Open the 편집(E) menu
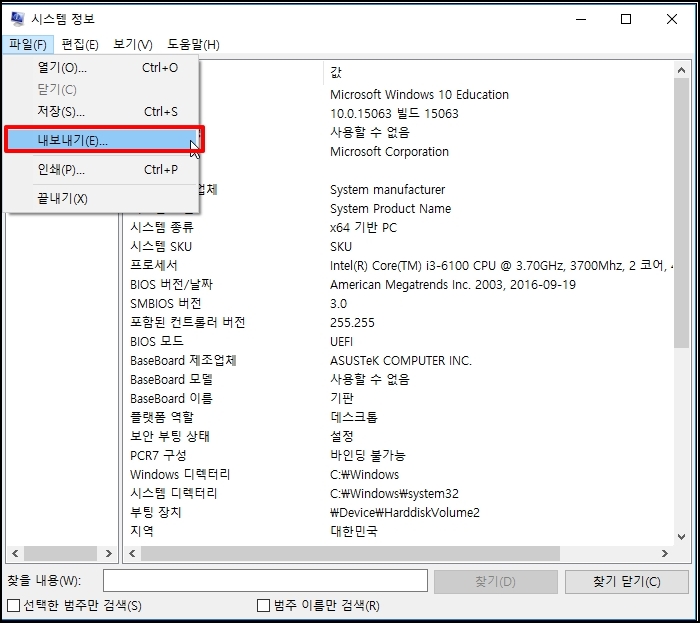 [79, 45]
